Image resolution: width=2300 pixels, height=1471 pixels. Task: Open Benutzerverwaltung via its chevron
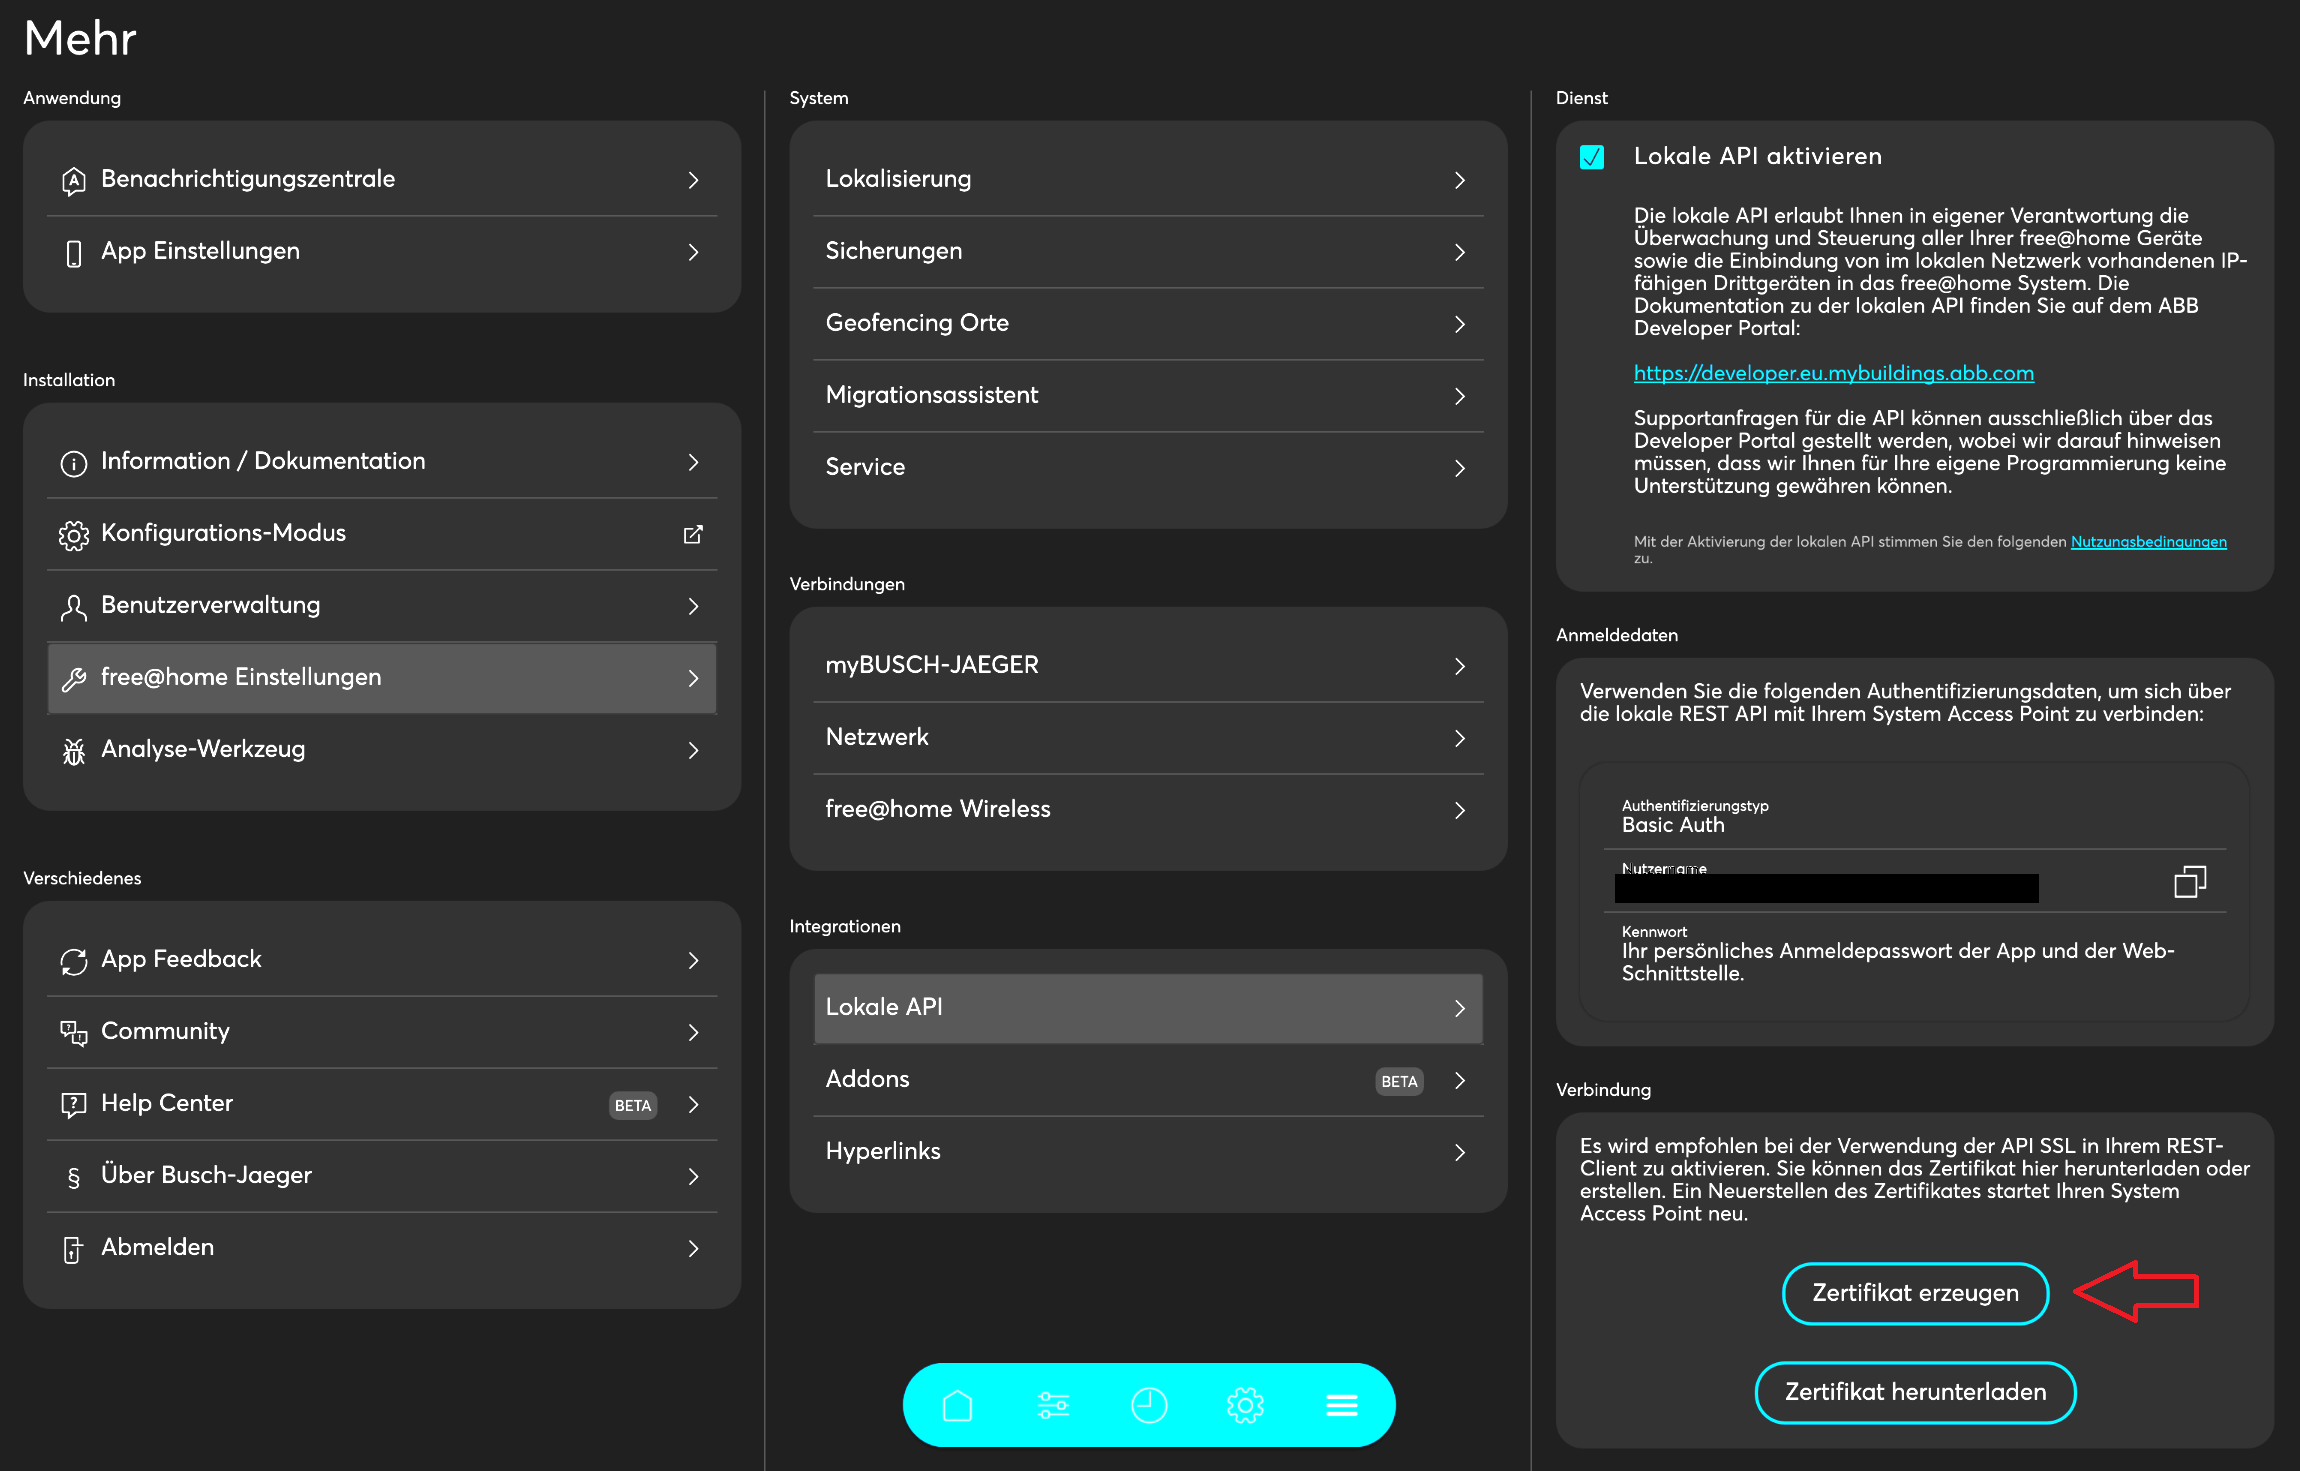(693, 606)
